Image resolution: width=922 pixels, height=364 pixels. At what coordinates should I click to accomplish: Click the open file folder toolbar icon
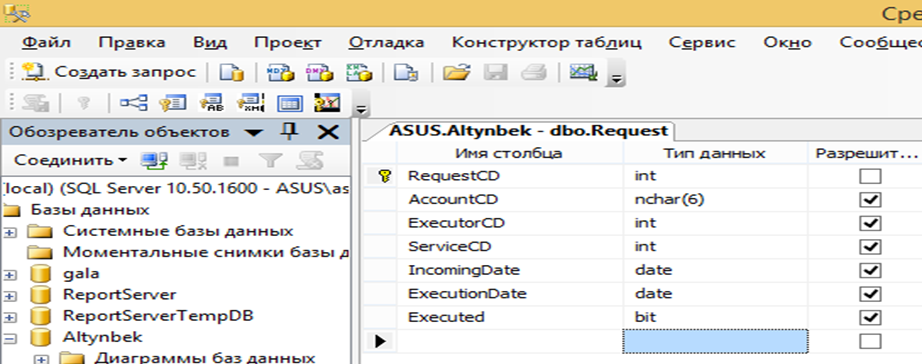[457, 72]
